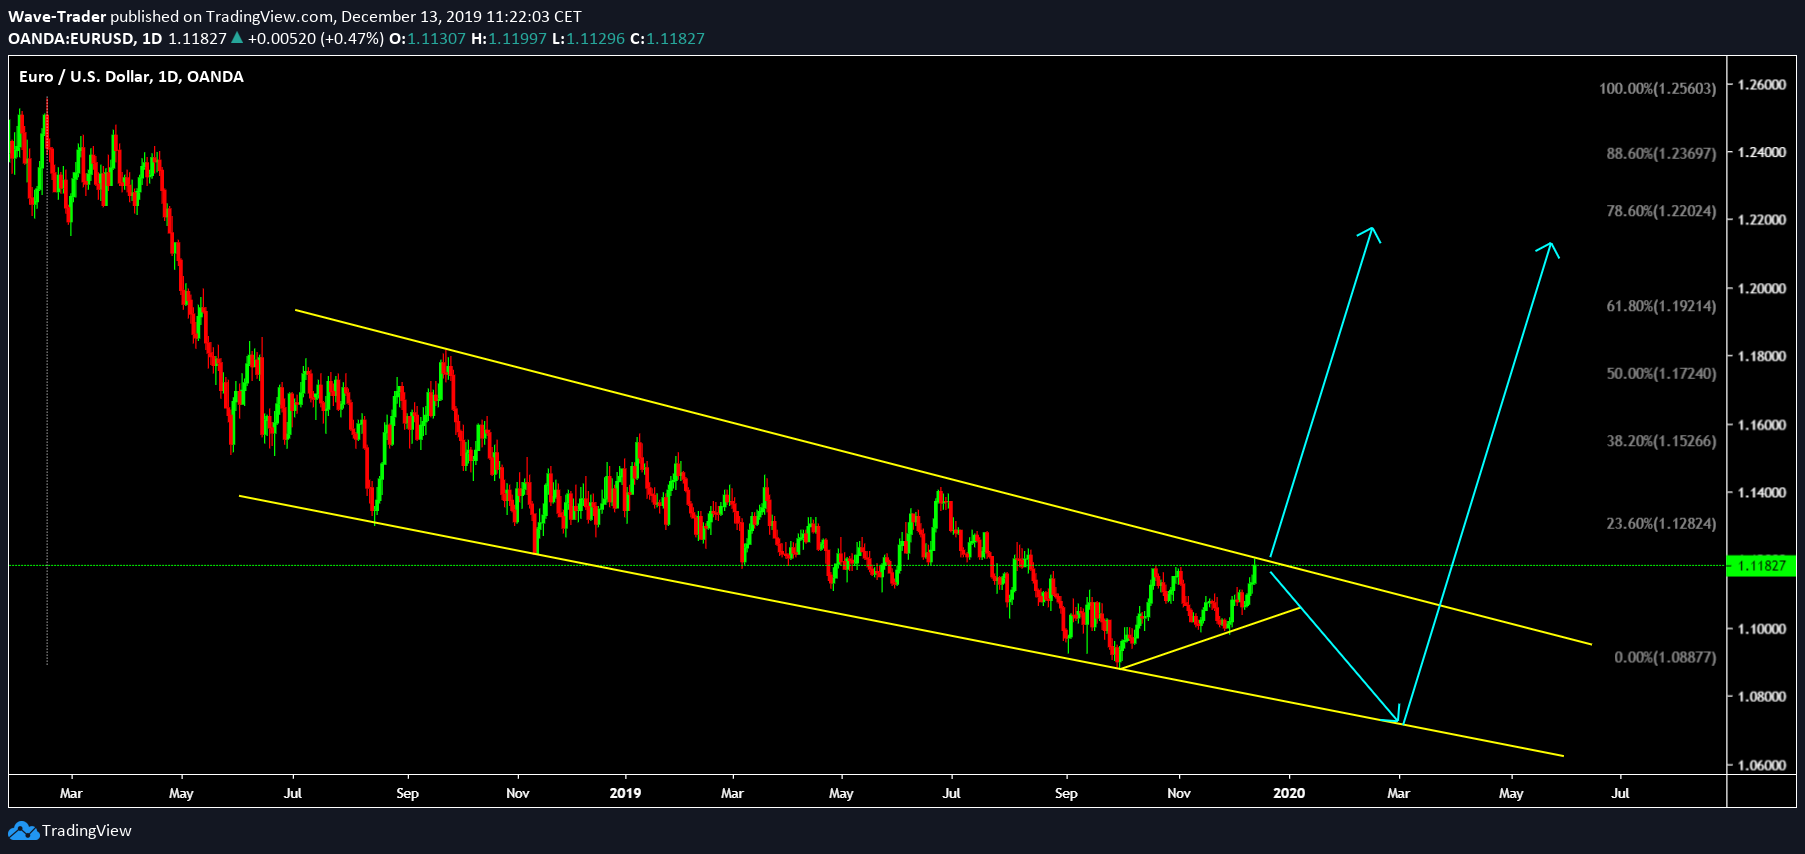Screen dimensions: 1805x854
Task: Click the 1.16000 price axis label
Action: 1762,424
